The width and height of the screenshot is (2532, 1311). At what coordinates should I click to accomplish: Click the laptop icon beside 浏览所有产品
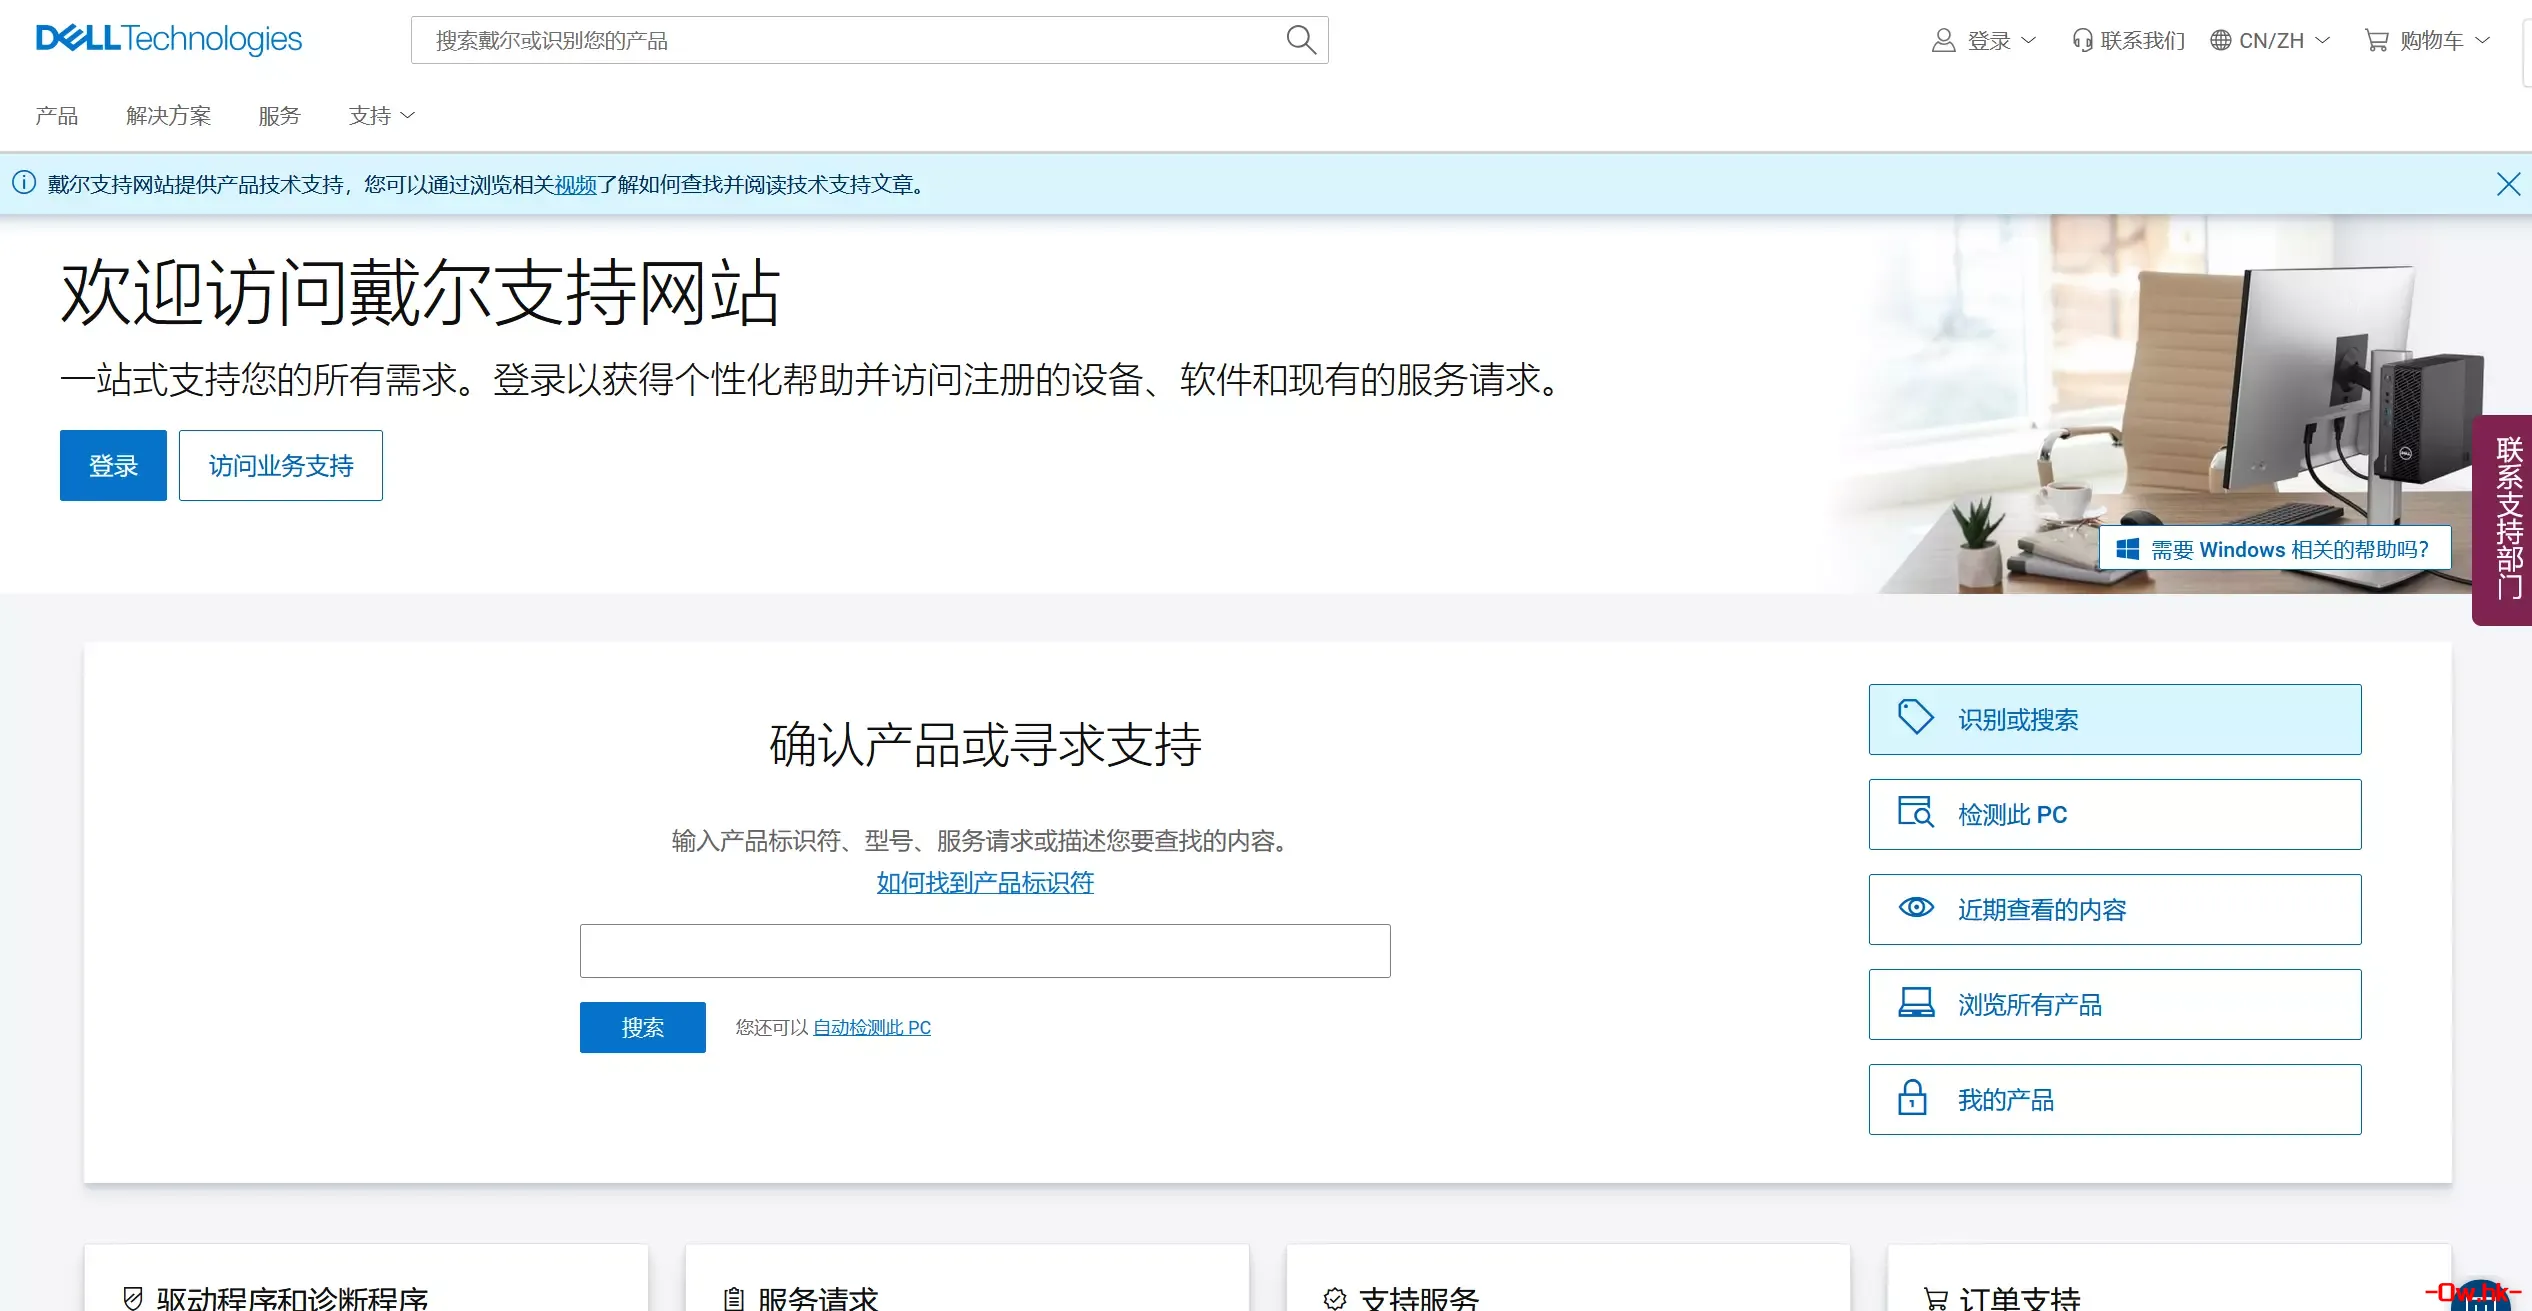coord(1916,1002)
